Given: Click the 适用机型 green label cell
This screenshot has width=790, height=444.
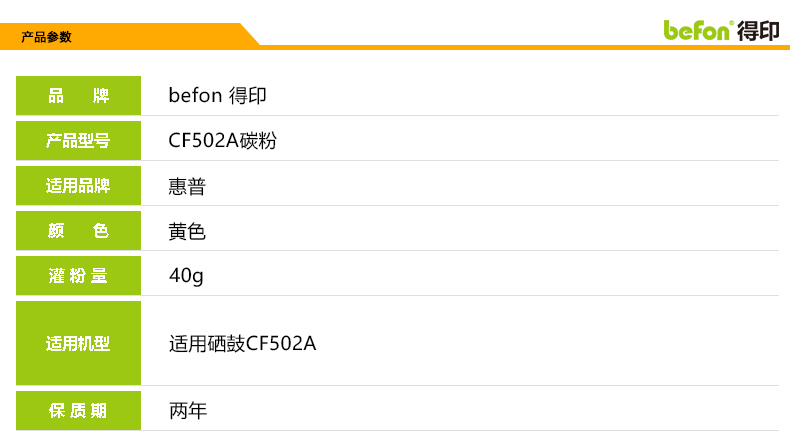Looking at the screenshot, I should click(x=78, y=343).
